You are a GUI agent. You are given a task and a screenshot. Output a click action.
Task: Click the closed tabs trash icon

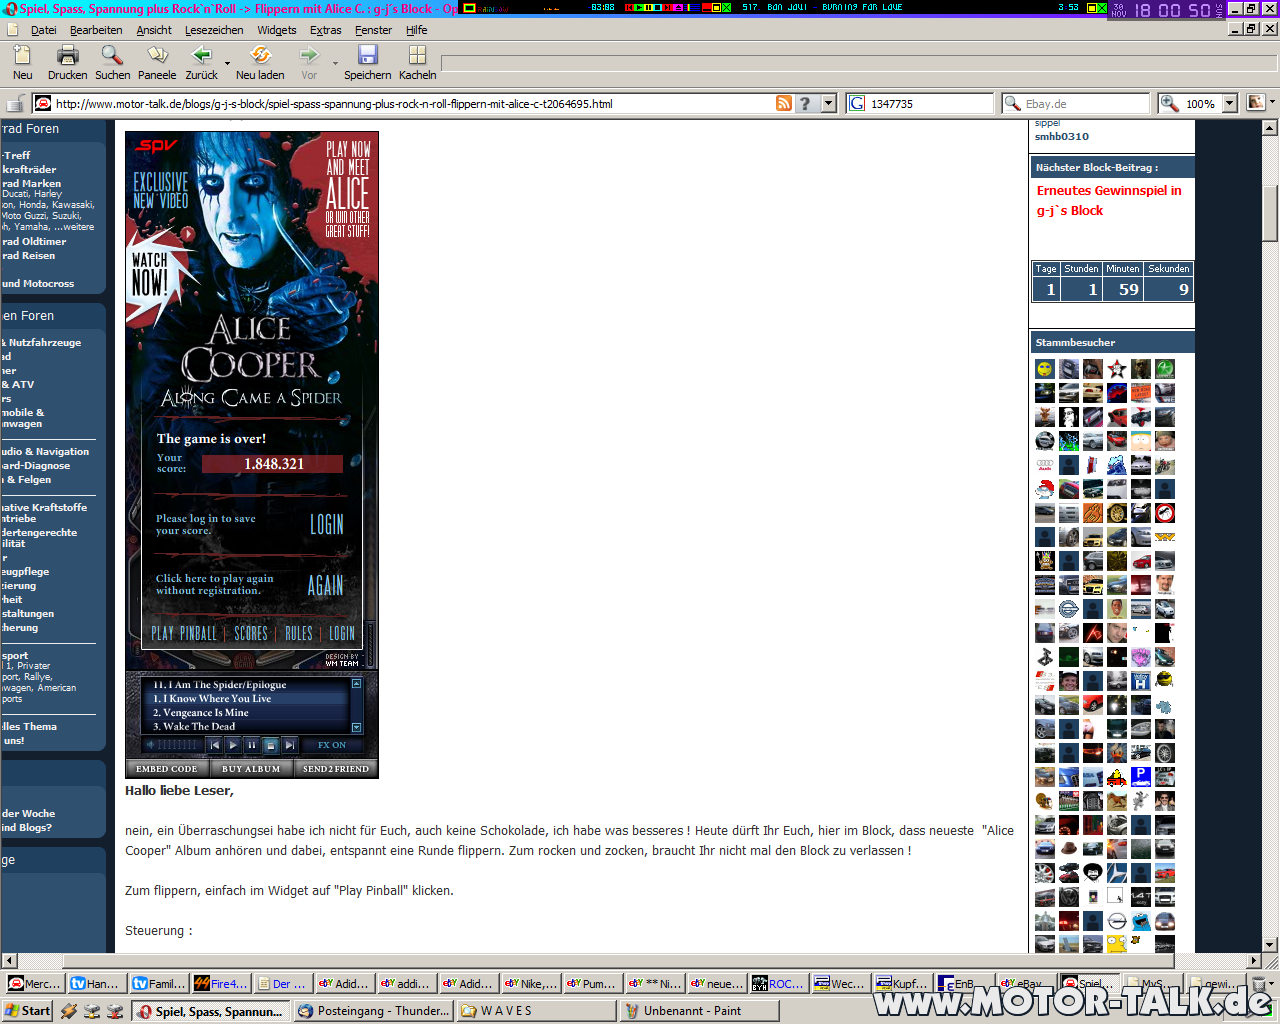(x=1260, y=984)
